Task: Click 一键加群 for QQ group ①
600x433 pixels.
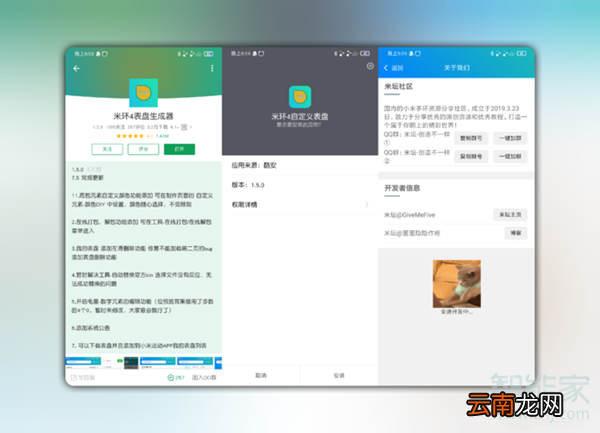Action: [x=510, y=138]
